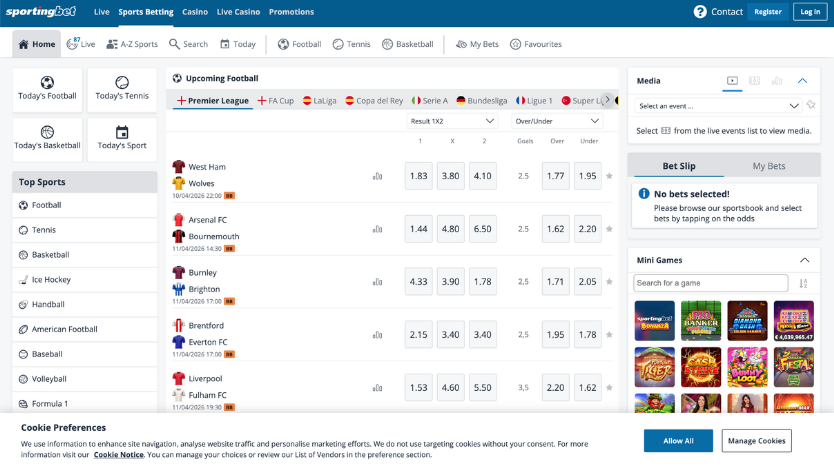The height and width of the screenshot is (468, 834).
Task: Open the Cookie Notice link
Action: (119, 455)
